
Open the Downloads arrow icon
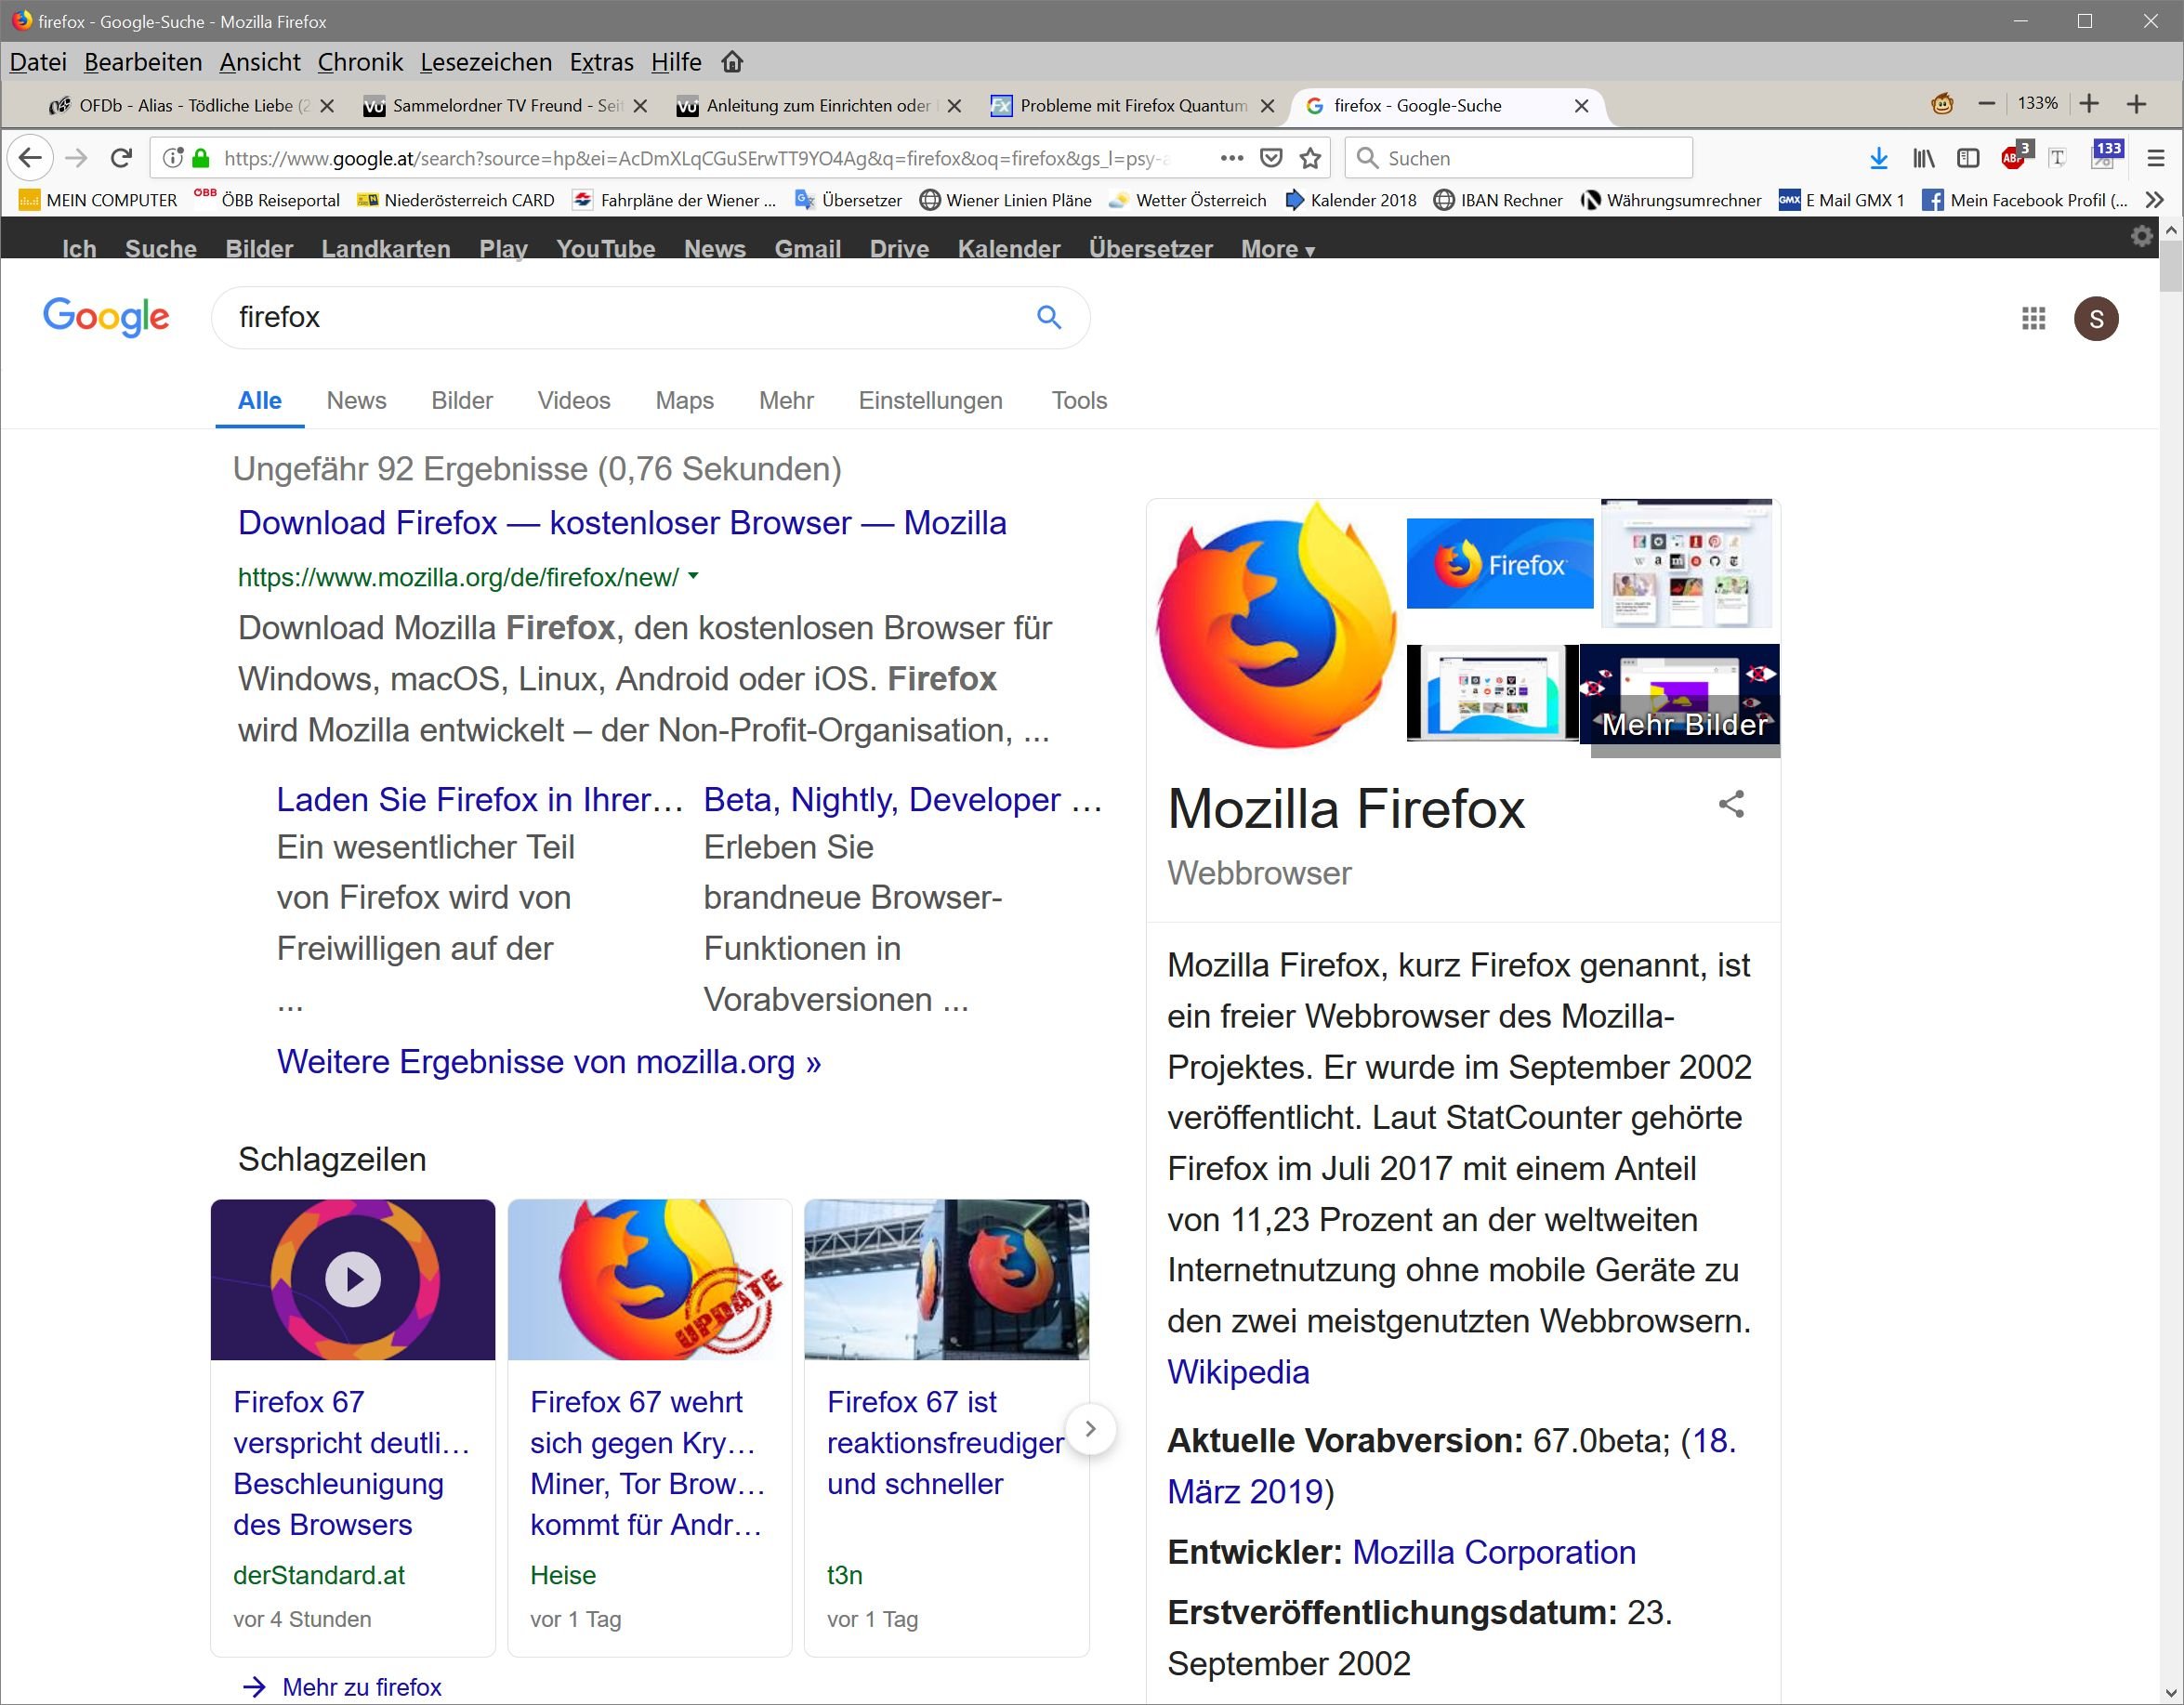click(x=1878, y=158)
